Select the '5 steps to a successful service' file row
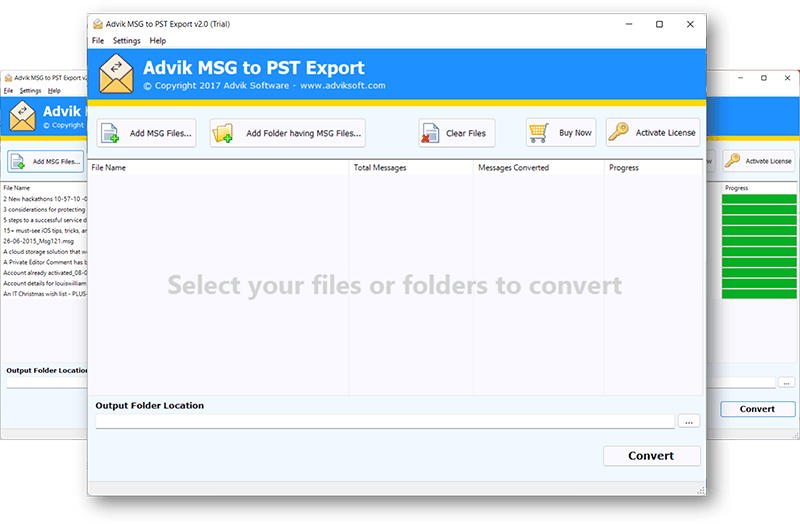The image size is (800, 524). pos(45,220)
